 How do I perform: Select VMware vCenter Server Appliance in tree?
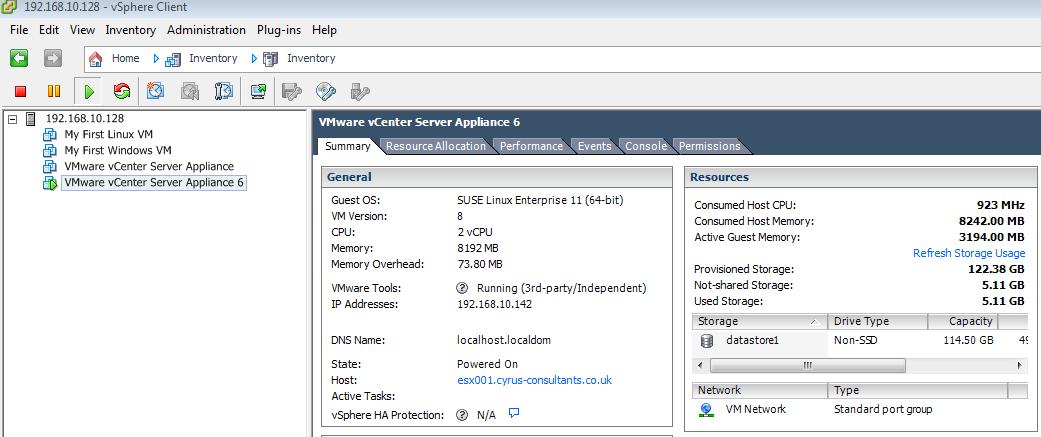click(x=149, y=167)
